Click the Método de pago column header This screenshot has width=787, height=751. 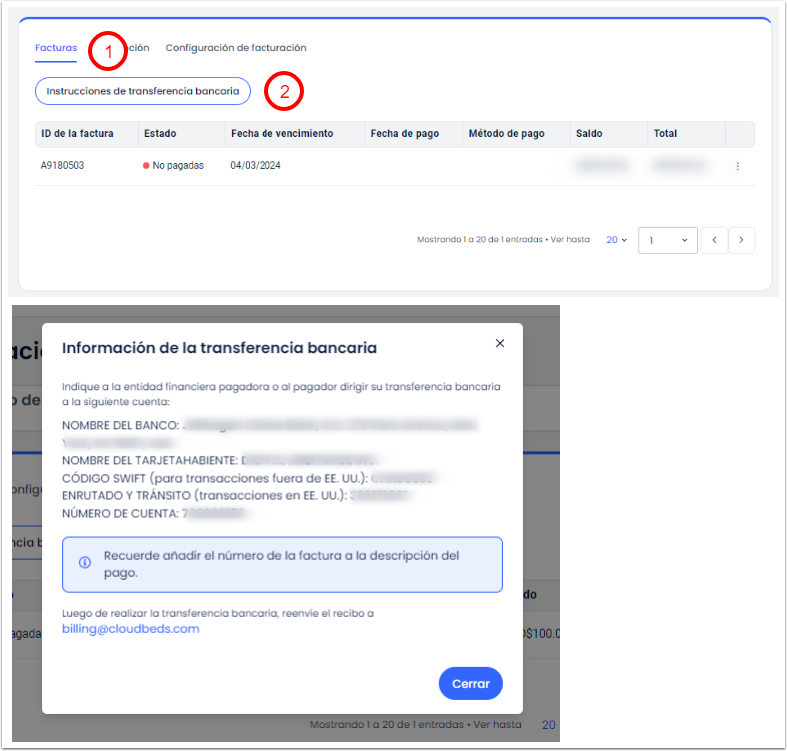point(506,133)
